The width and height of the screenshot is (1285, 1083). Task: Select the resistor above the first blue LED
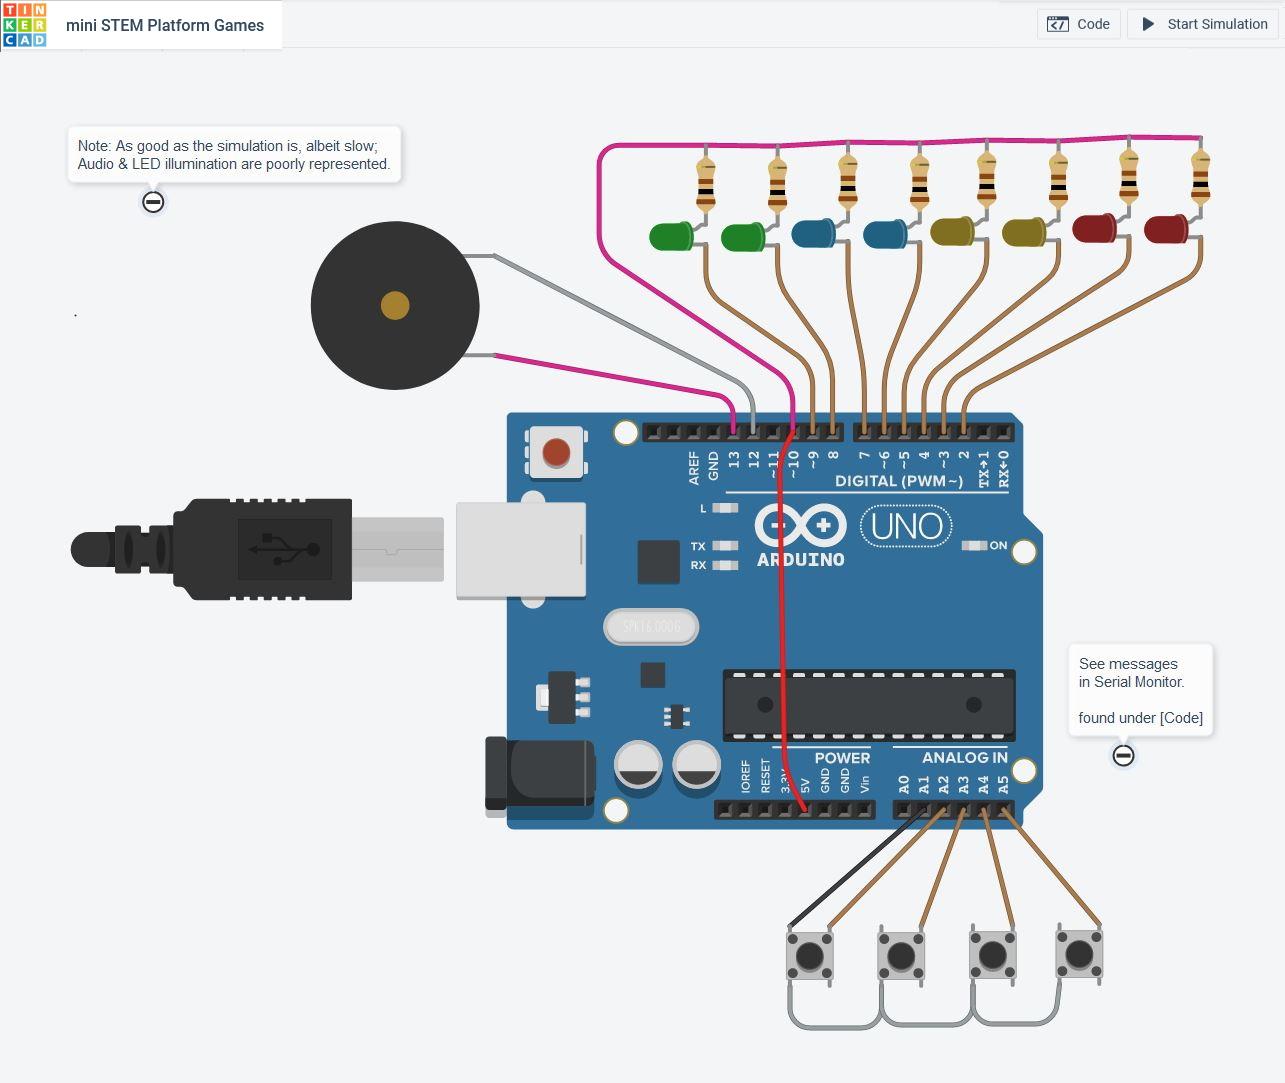point(847,181)
